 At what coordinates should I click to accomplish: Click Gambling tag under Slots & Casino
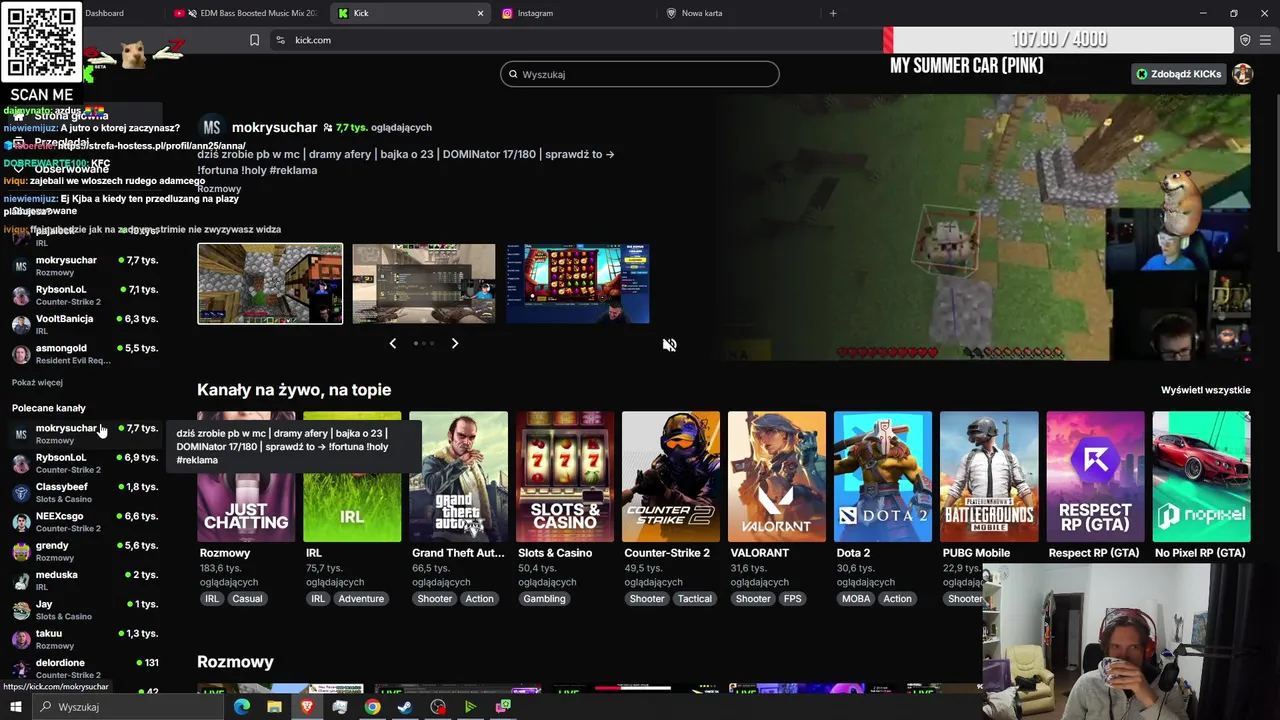(x=545, y=599)
